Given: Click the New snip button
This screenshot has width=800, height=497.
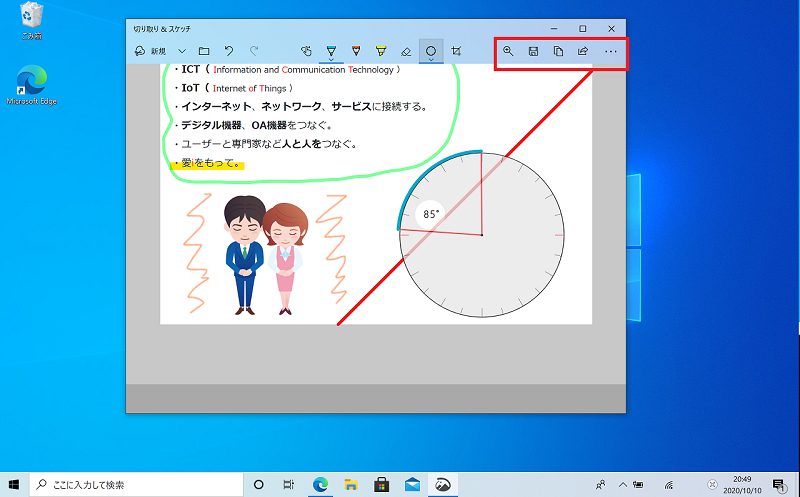Looking at the screenshot, I should 151,51.
